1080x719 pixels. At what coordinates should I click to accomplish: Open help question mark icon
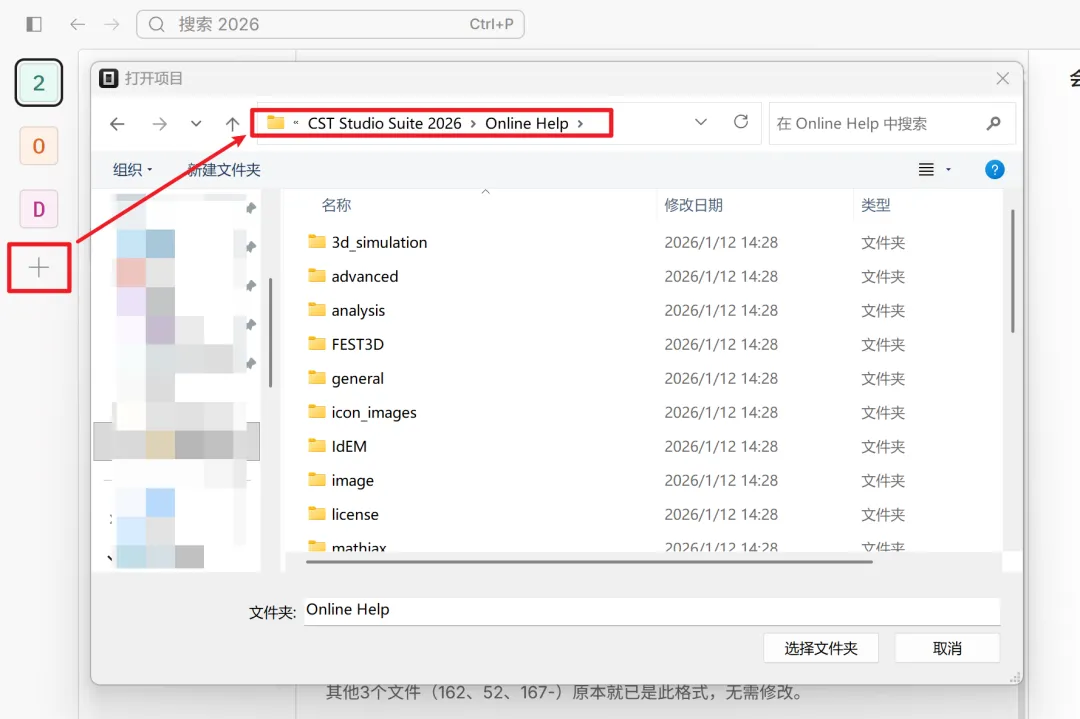[x=994, y=169]
